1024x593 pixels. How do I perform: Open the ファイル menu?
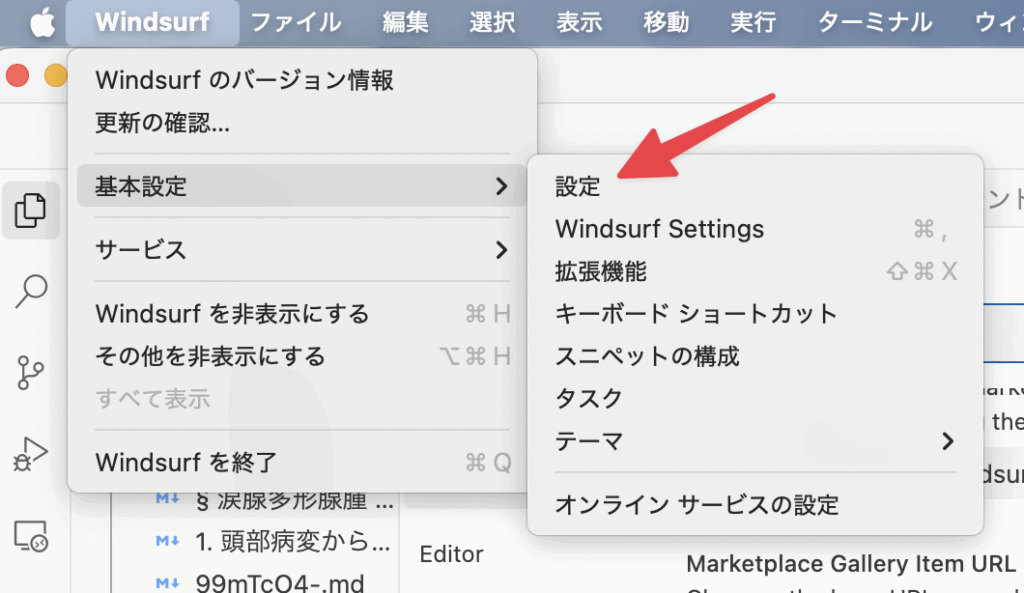296,23
